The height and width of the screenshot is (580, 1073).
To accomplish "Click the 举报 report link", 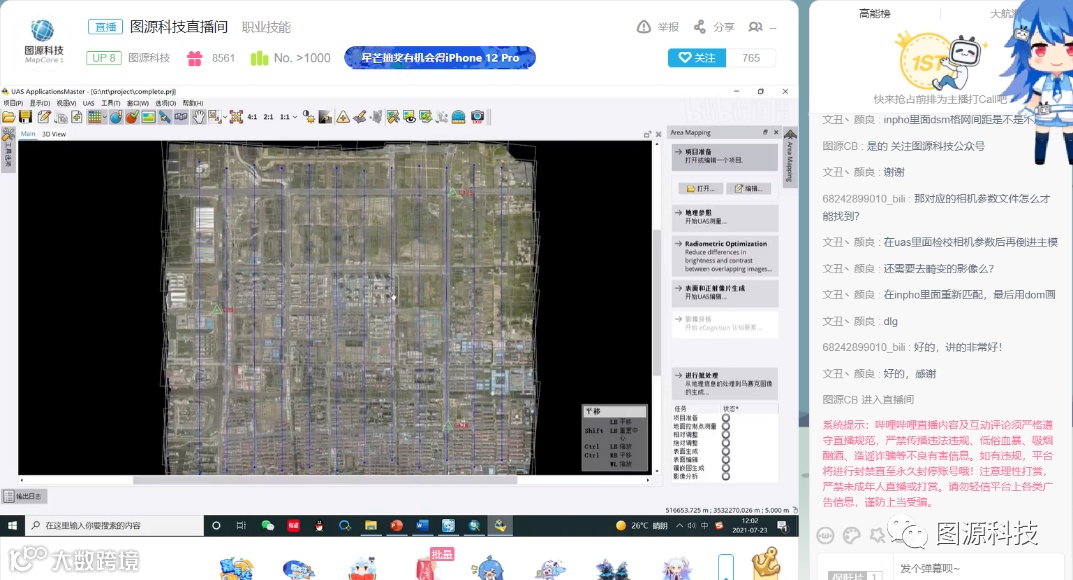I will (x=658, y=27).
